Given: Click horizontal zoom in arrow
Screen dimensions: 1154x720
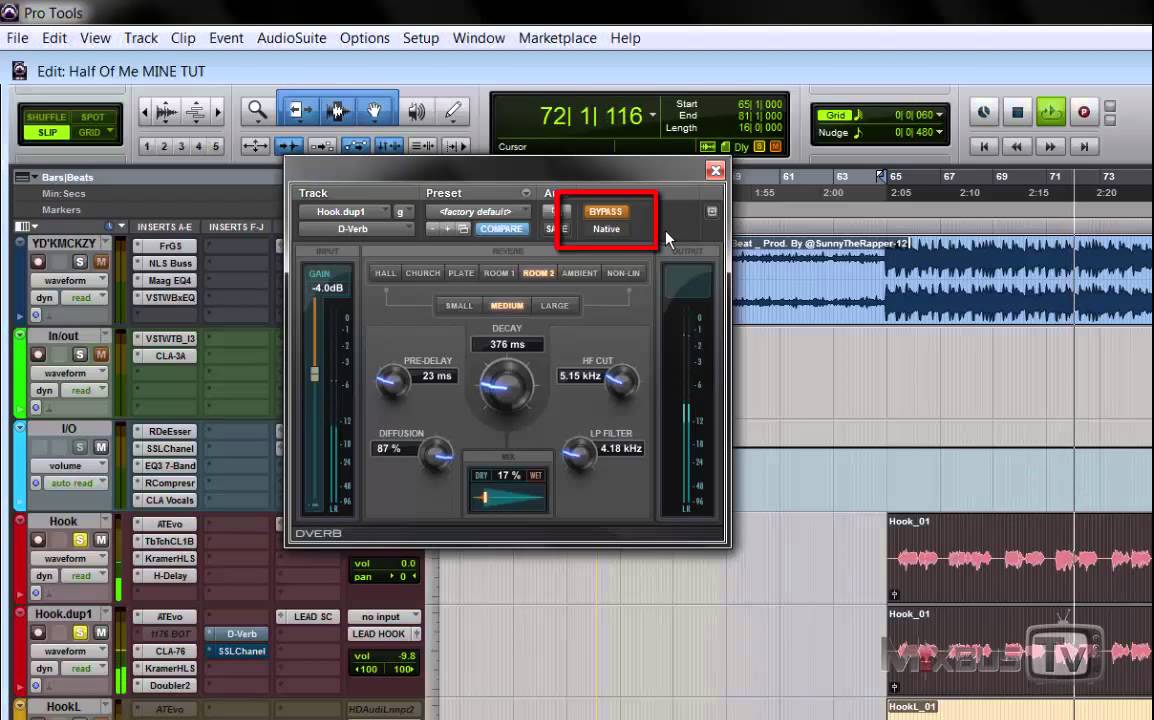Looking at the screenshot, I should [x=218, y=112].
